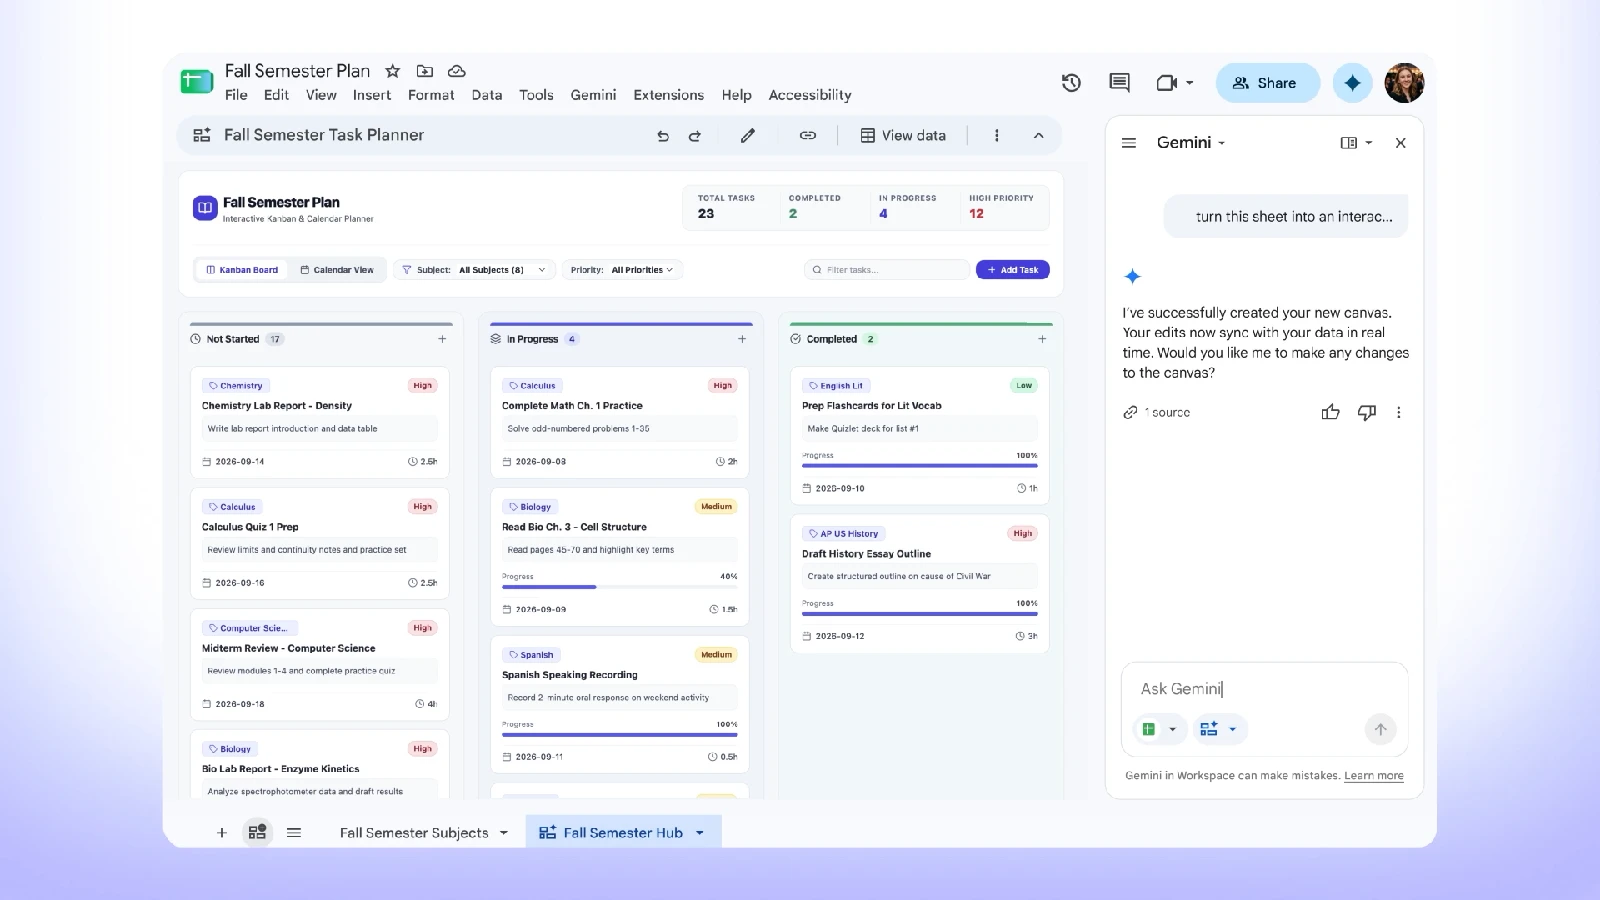Expand the canvas tool dropdown in prompt

pyautogui.click(x=1233, y=729)
